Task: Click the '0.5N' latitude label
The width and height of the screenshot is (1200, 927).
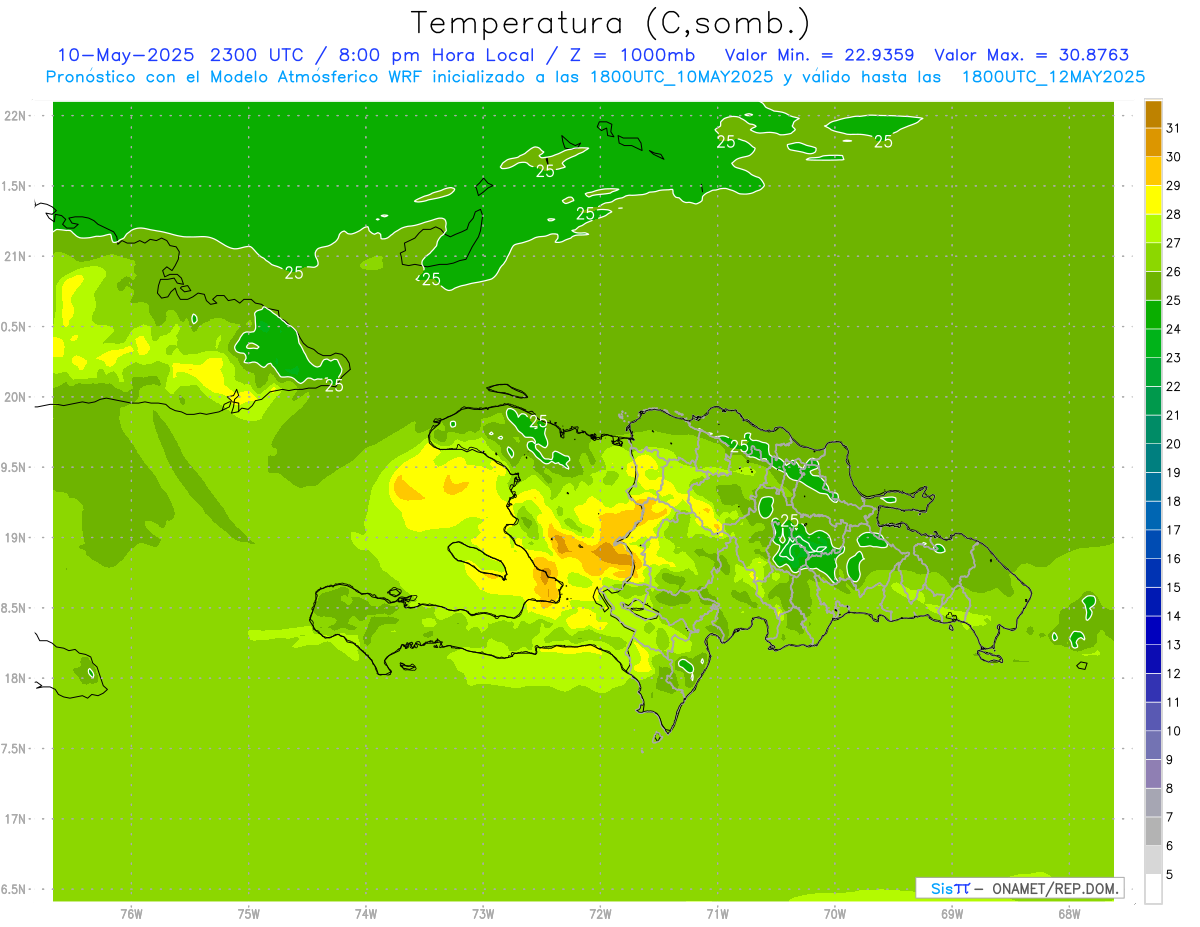Action: [15, 327]
